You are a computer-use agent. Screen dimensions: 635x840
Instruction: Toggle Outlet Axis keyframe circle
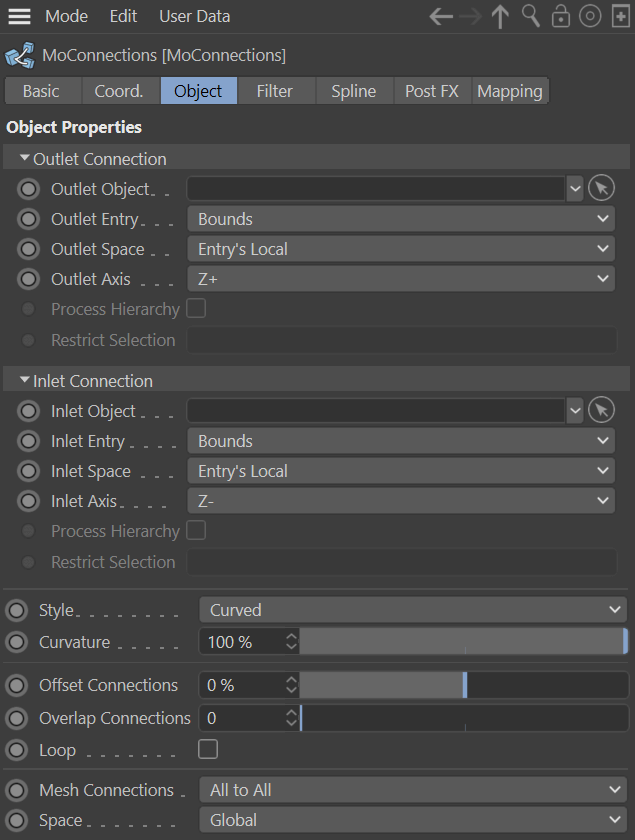tap(29, 279)
